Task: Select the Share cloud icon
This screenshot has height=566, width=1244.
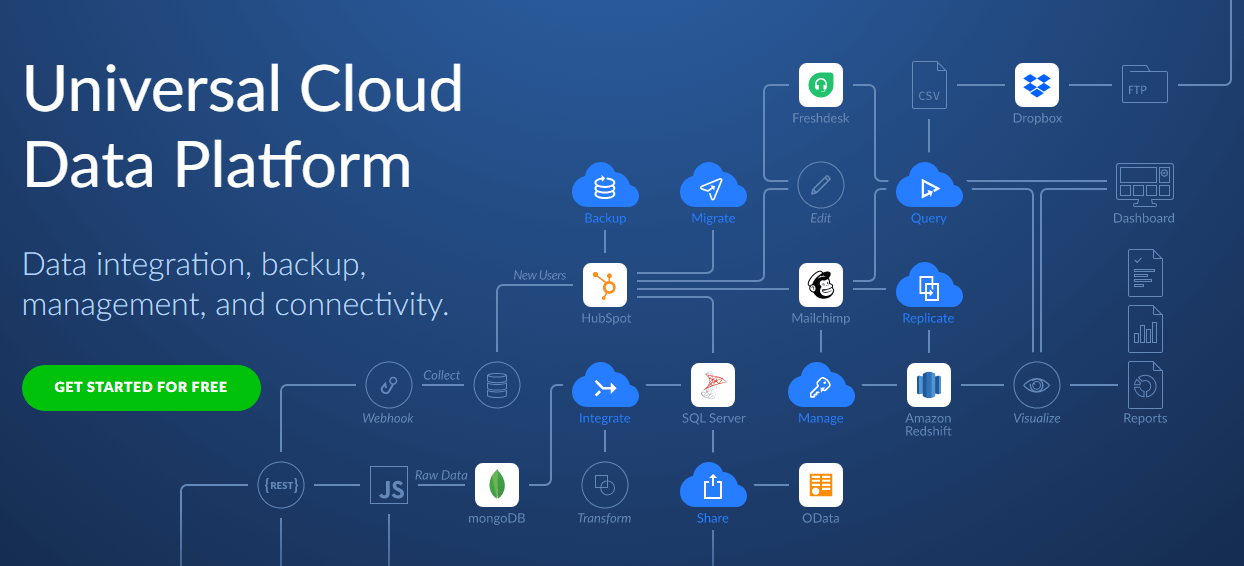Action: pos(713,485)
